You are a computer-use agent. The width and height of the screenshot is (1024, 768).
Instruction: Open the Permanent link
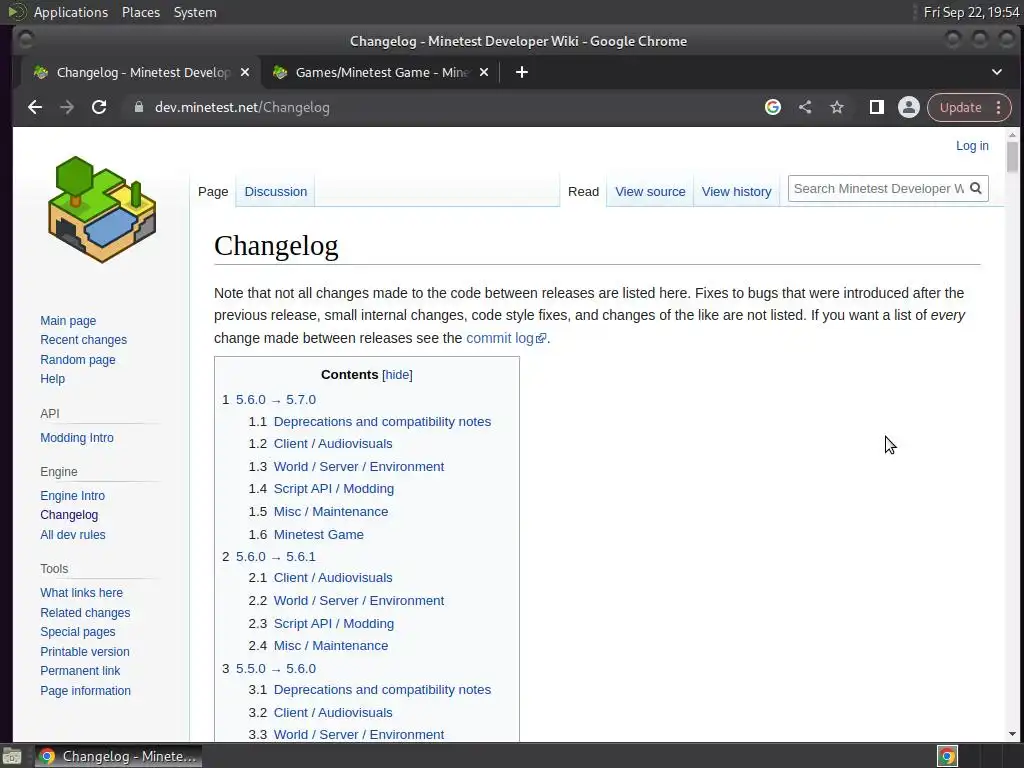coord(80,671)
